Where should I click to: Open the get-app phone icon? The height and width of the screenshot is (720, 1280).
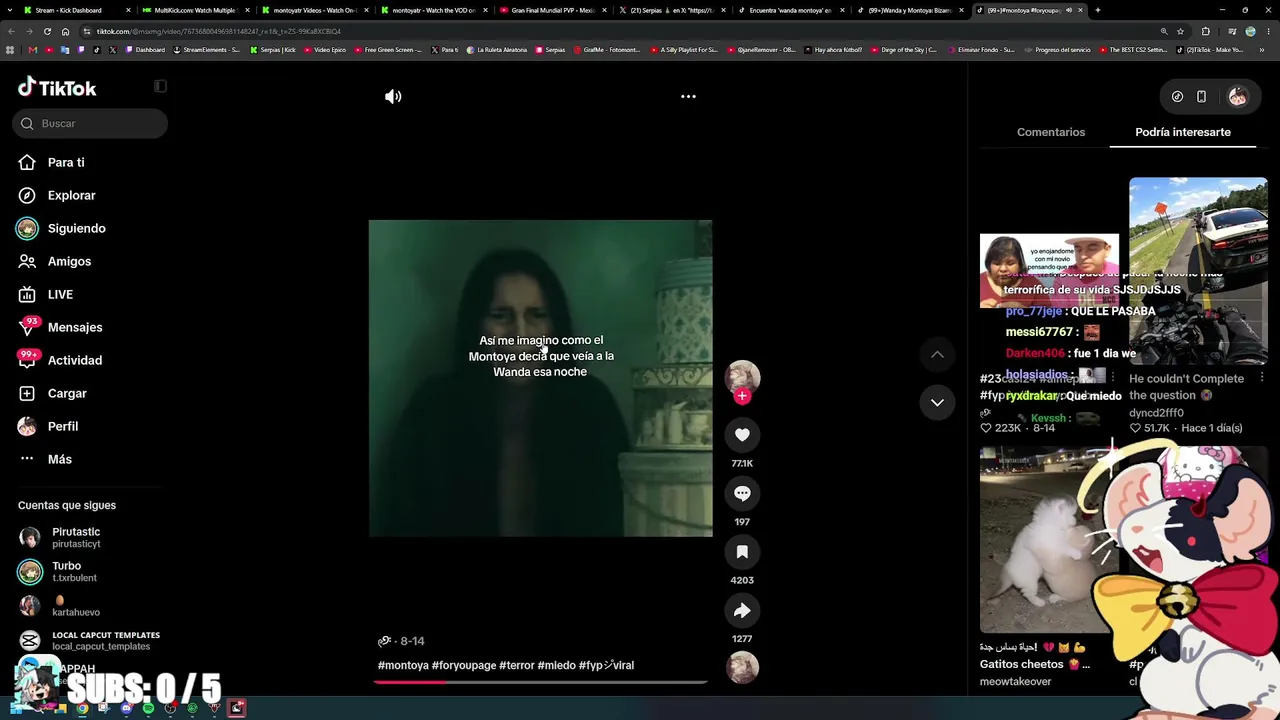pos(1201,97)
